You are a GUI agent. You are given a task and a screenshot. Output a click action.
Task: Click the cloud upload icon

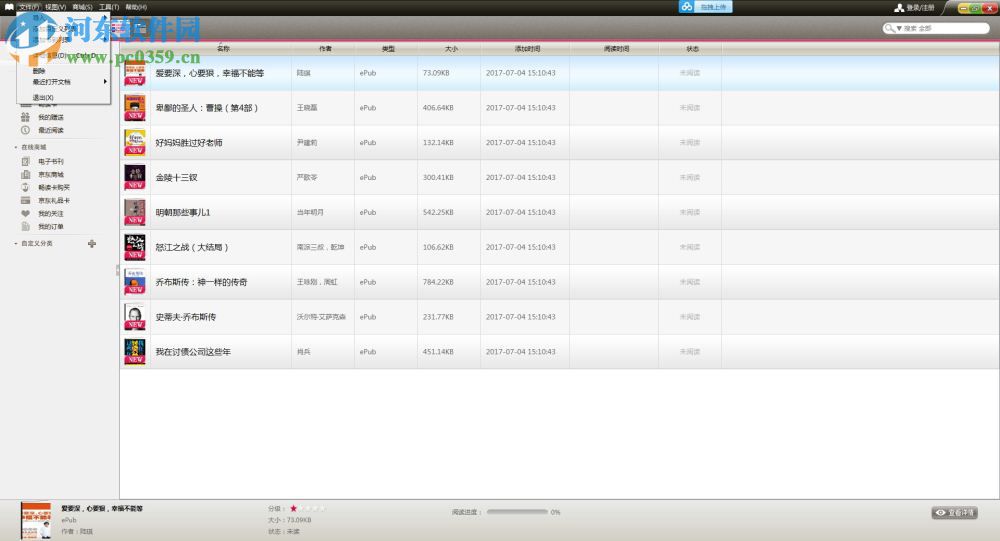(x=686, y=6)
